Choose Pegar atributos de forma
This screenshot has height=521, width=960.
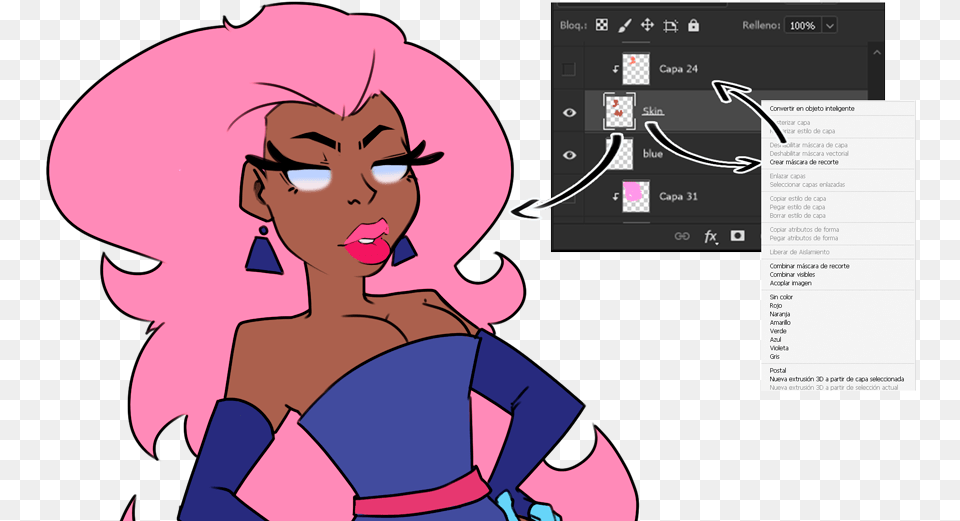click(x=803, y=238)
